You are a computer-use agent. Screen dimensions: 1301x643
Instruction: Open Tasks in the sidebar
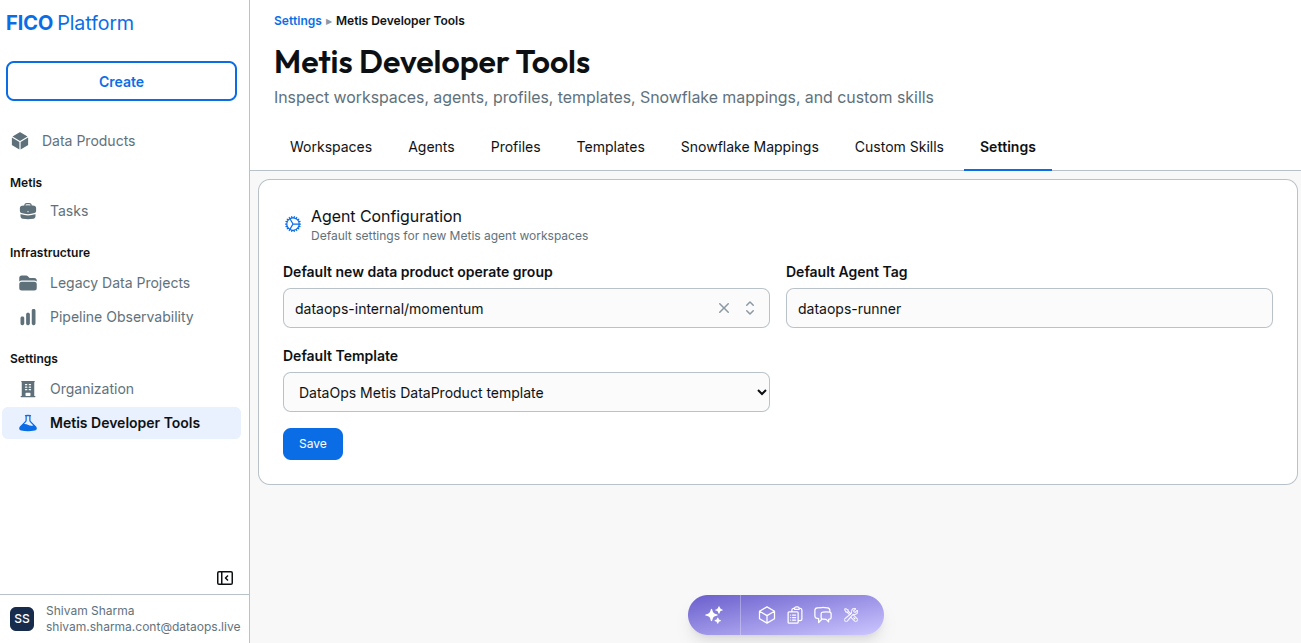tap(121, 211)
